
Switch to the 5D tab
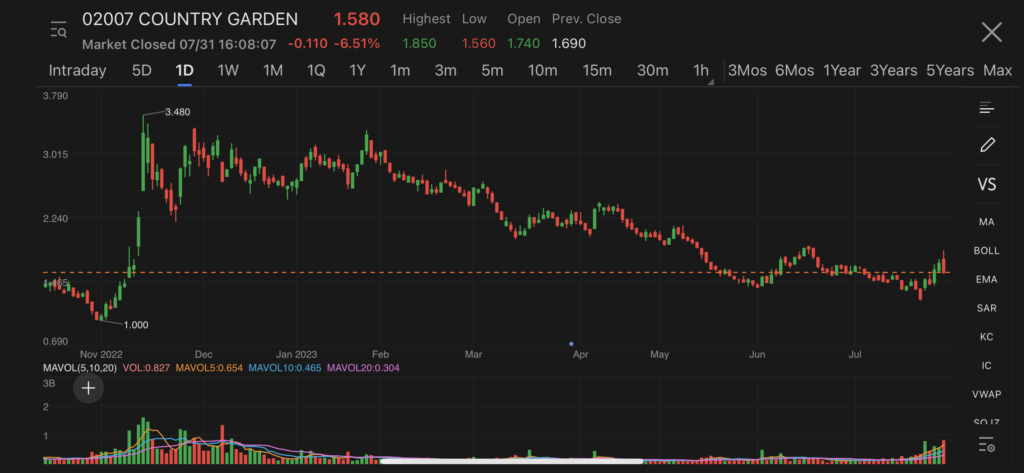(142, 71)
